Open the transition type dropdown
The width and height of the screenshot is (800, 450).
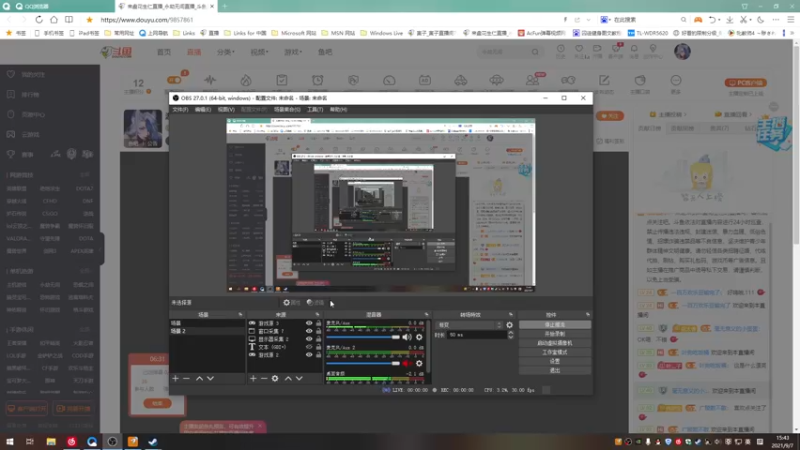pyautogui.click(x=469, y=325)
